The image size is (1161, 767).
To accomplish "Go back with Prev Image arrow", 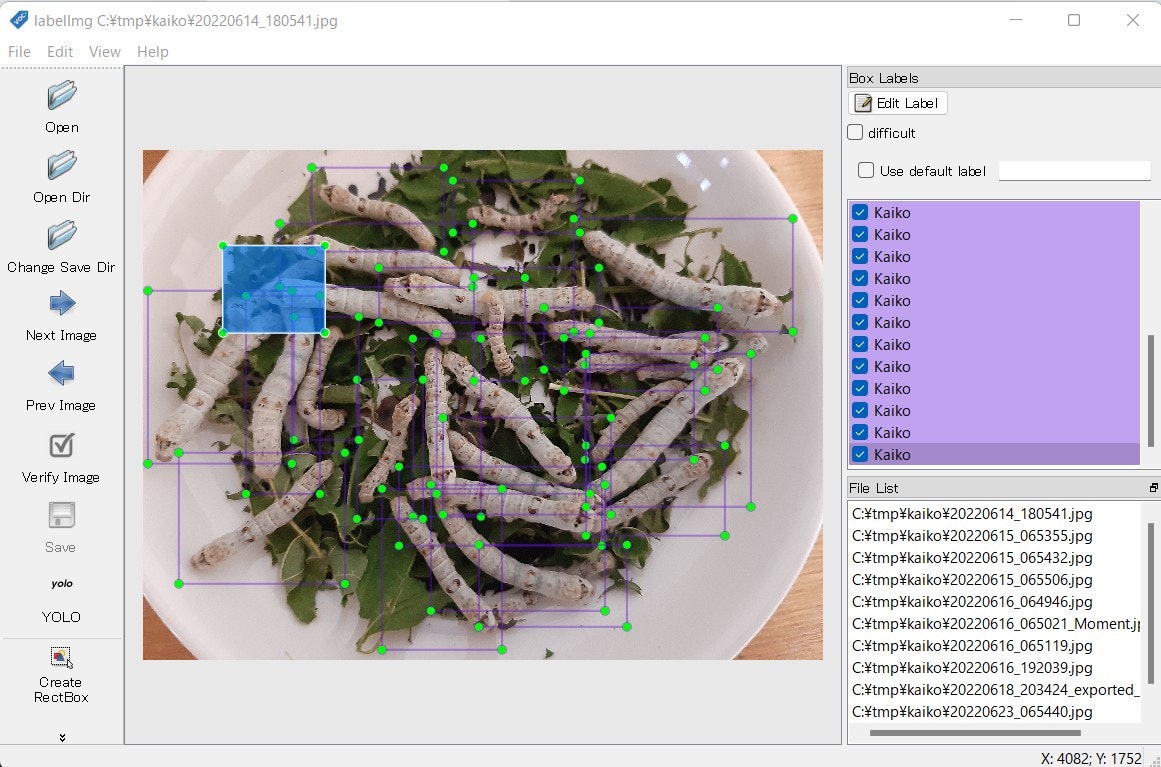I will coord(61,373).
